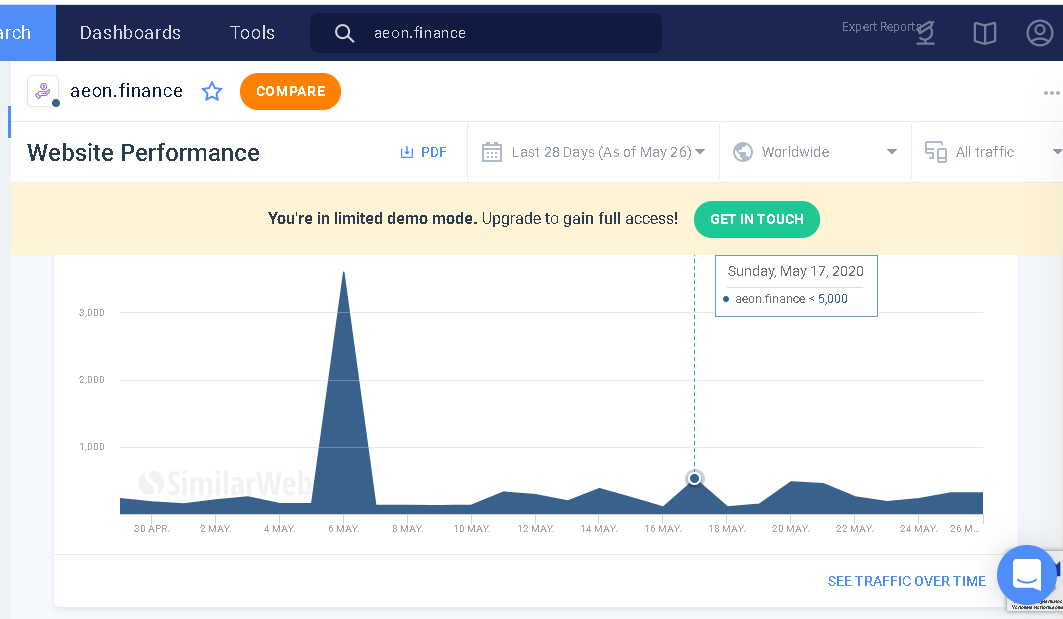Open the knowledge book icon

[984, 33]
